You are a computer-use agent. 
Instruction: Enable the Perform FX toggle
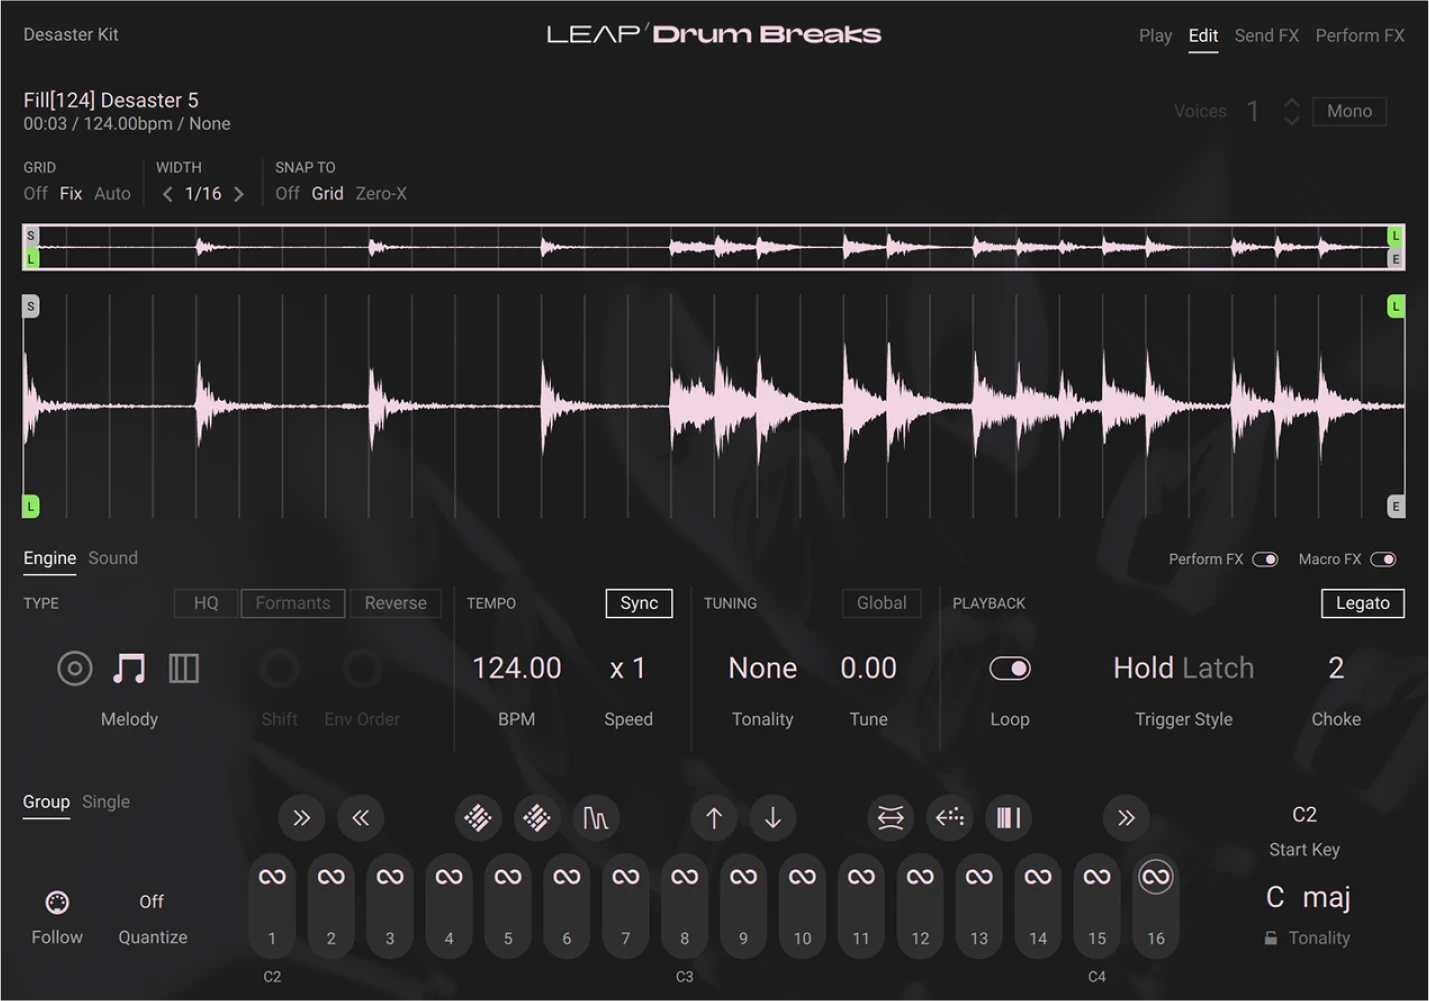pos(1266,559)
